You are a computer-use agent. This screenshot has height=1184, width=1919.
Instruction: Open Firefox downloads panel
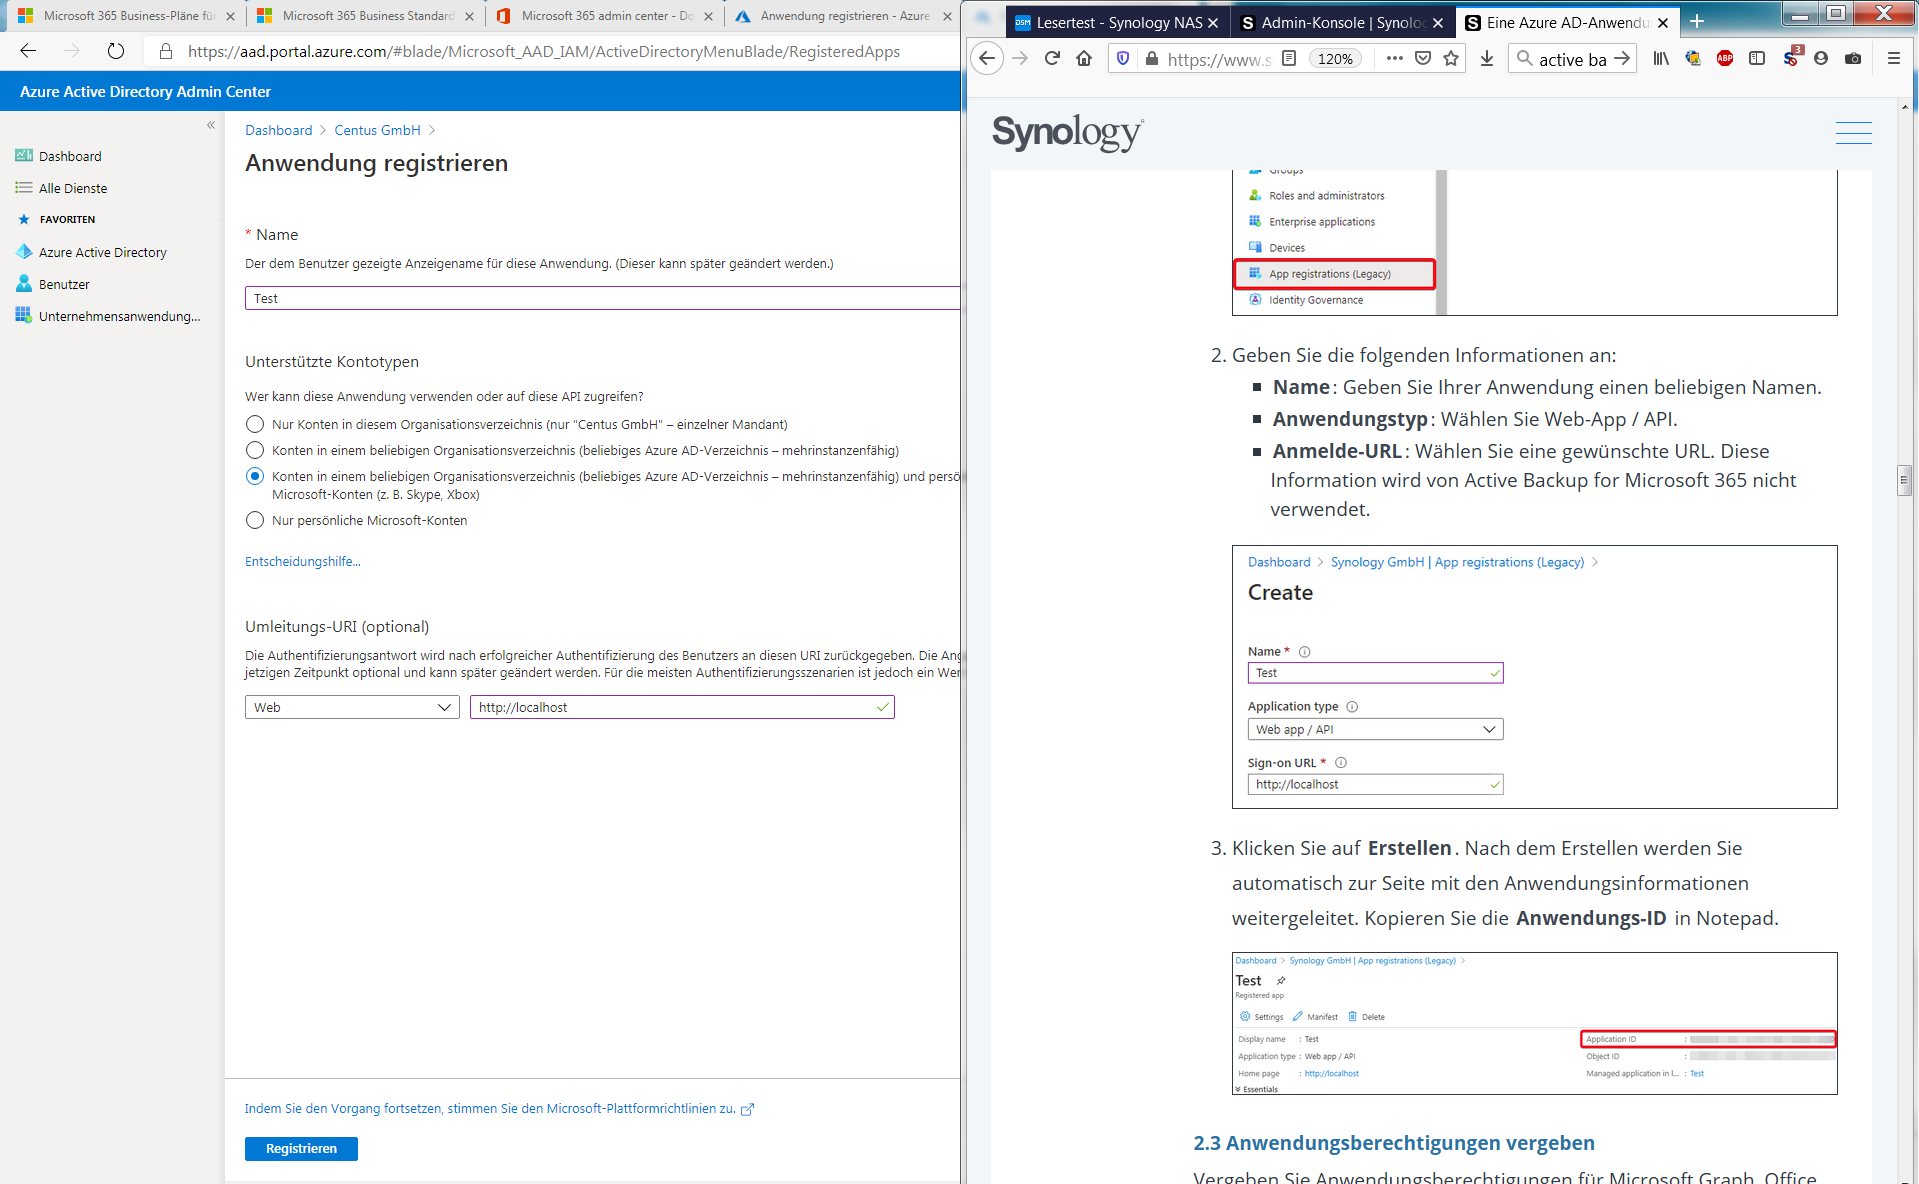pyautogui.click(x=1487, y=58)
